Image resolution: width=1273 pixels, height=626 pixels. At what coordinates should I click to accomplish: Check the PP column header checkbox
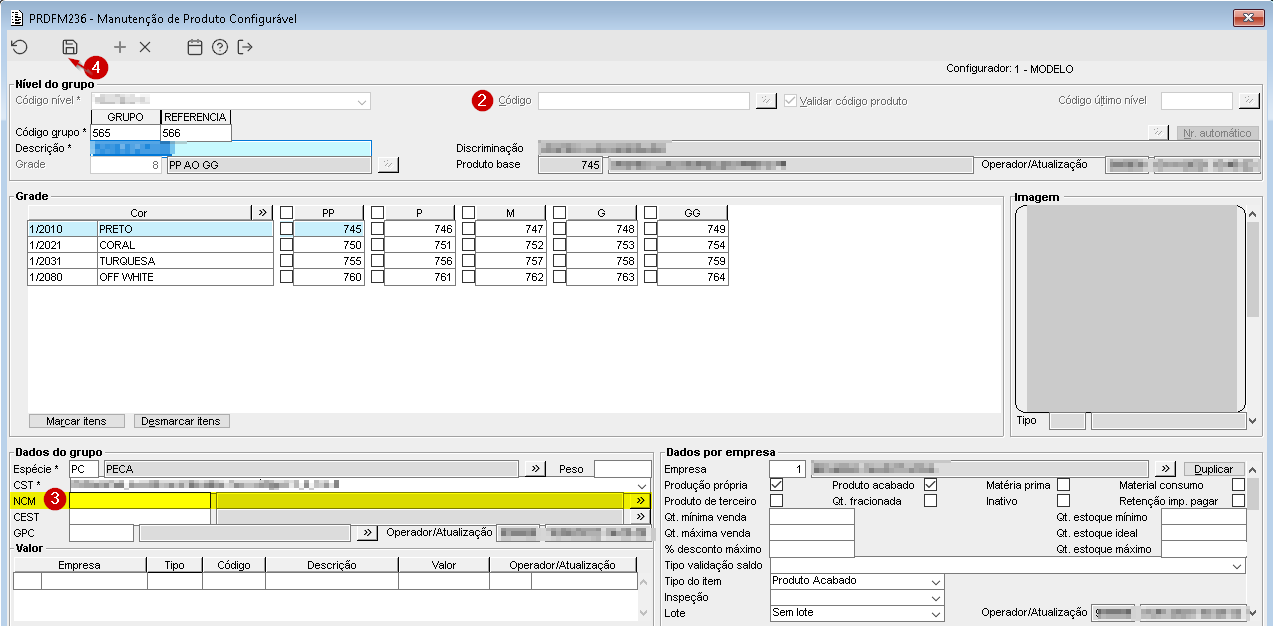[287, 213]
